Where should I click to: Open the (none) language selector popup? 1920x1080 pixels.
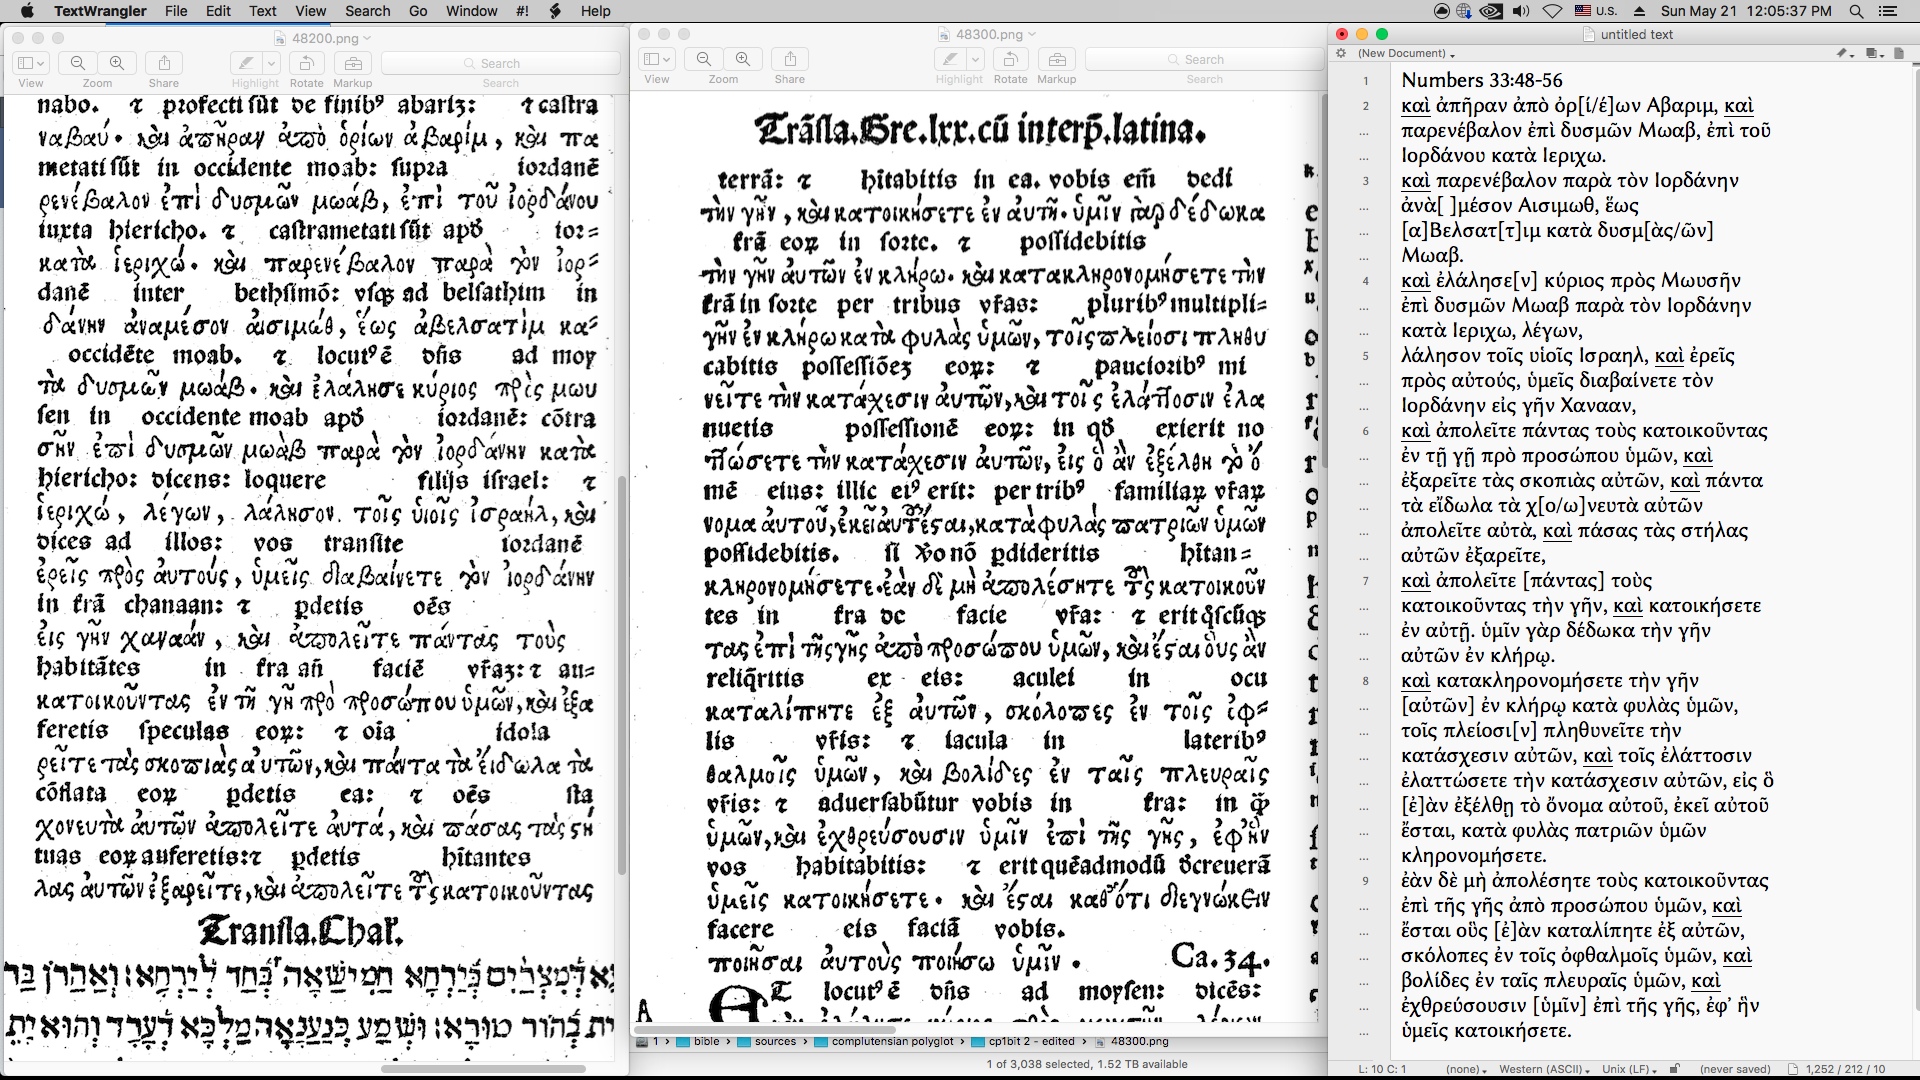coord(1465,1069)
